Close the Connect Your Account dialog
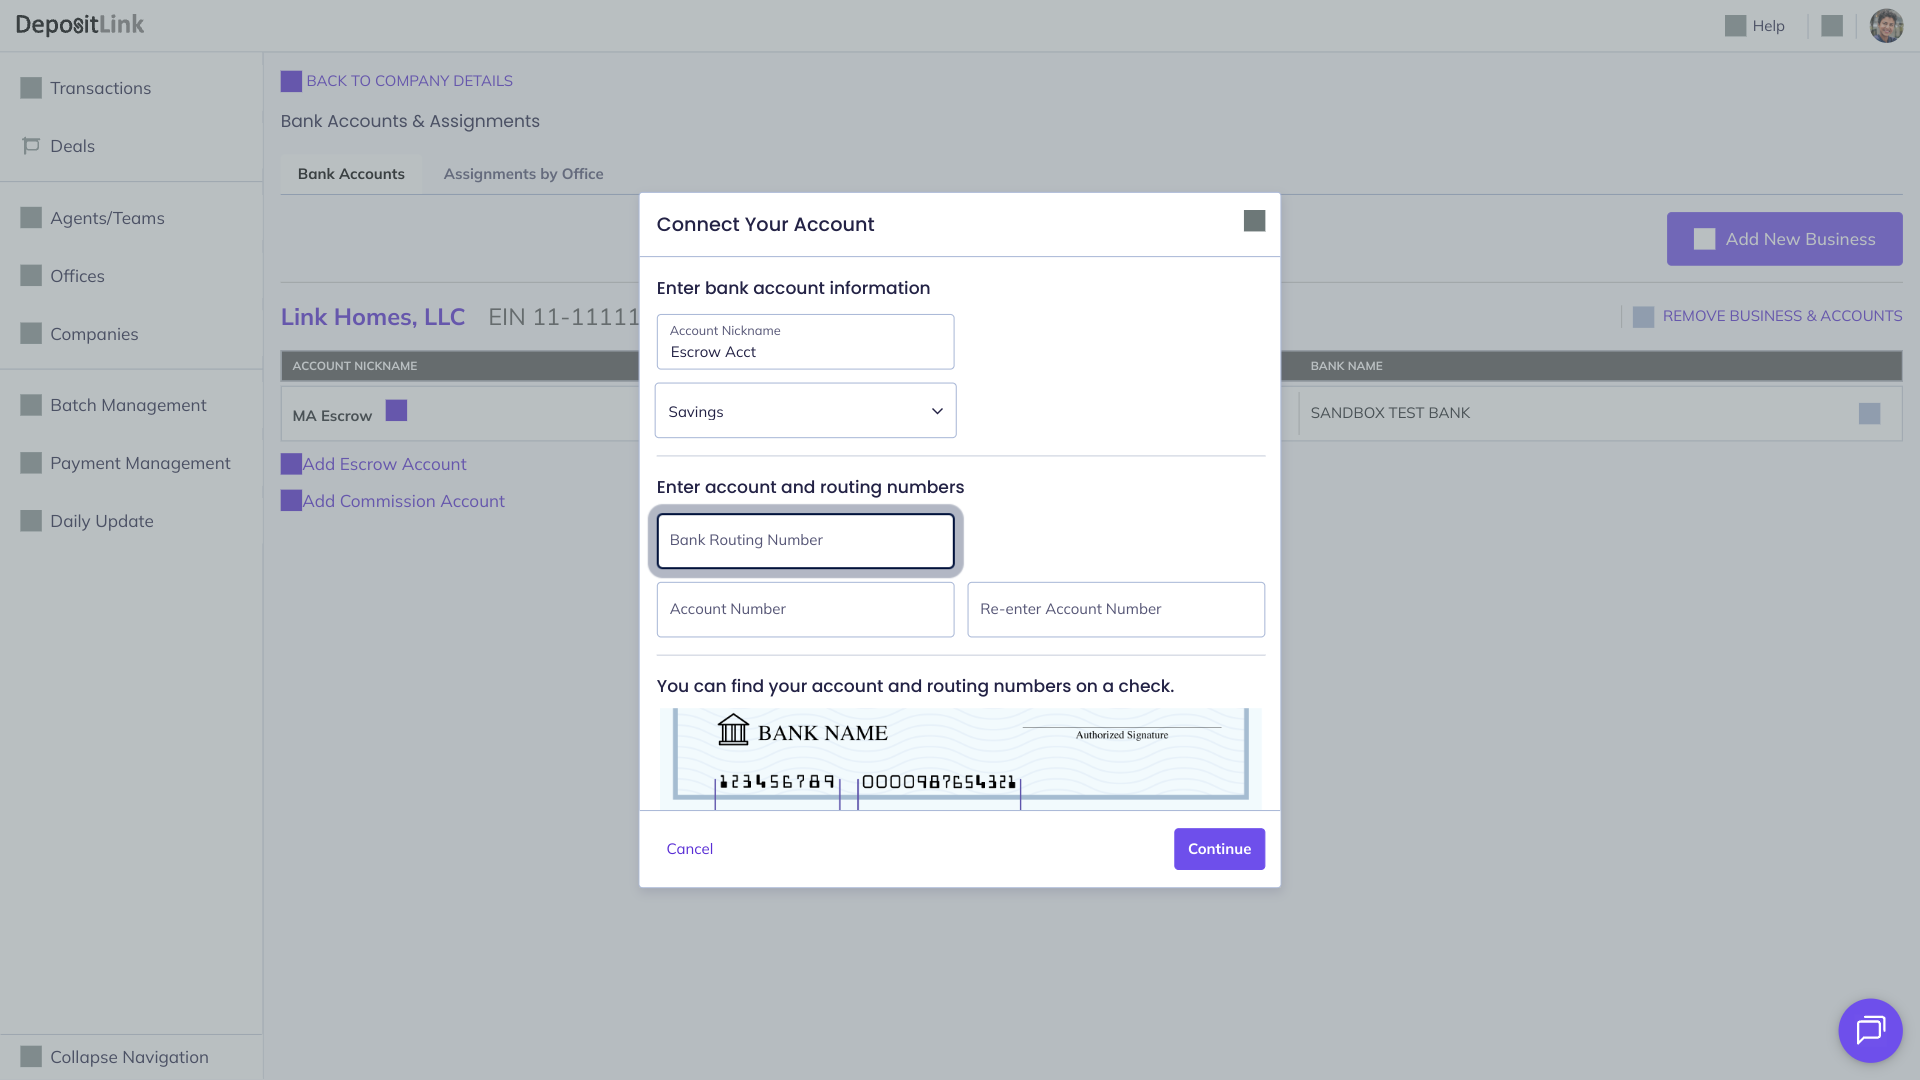The width and height of the screenshot is (1920, 1080). click(x=1254, y=221)
